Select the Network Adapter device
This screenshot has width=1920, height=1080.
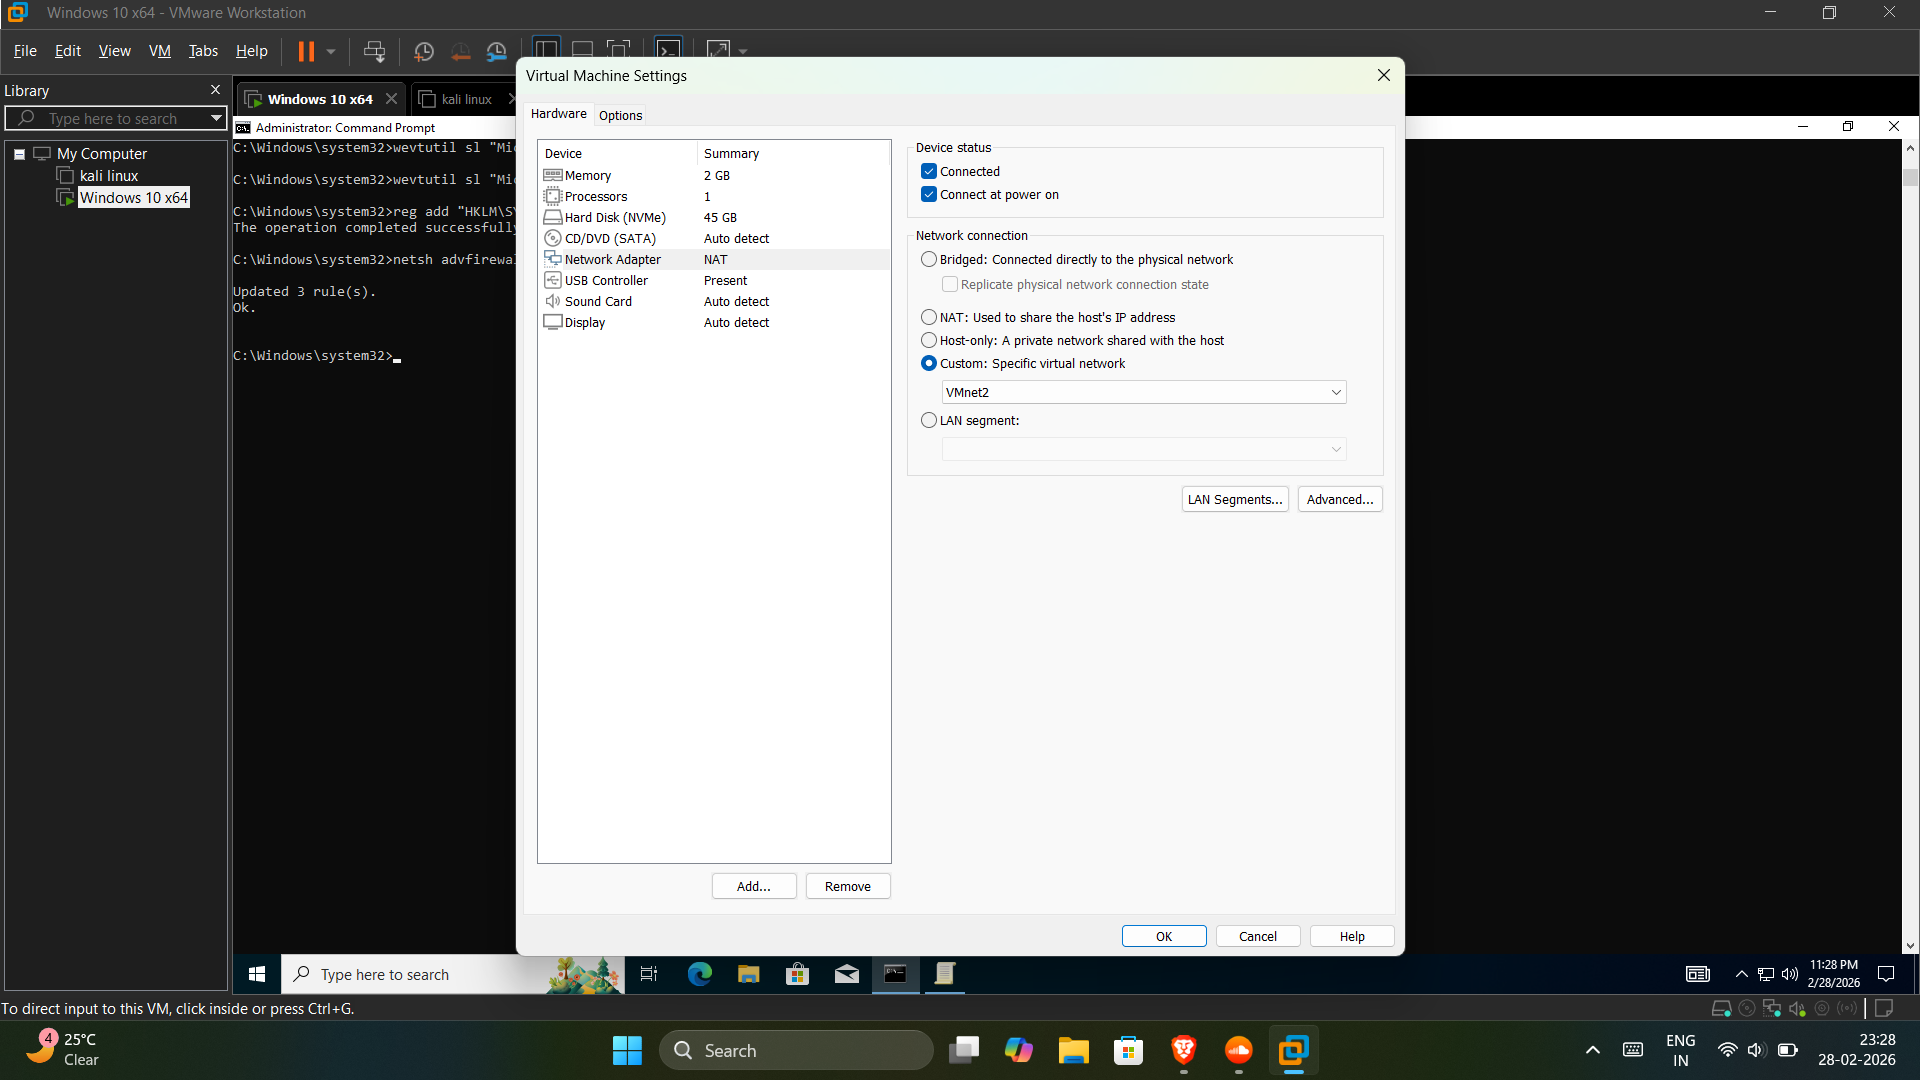tap(714, 259)
